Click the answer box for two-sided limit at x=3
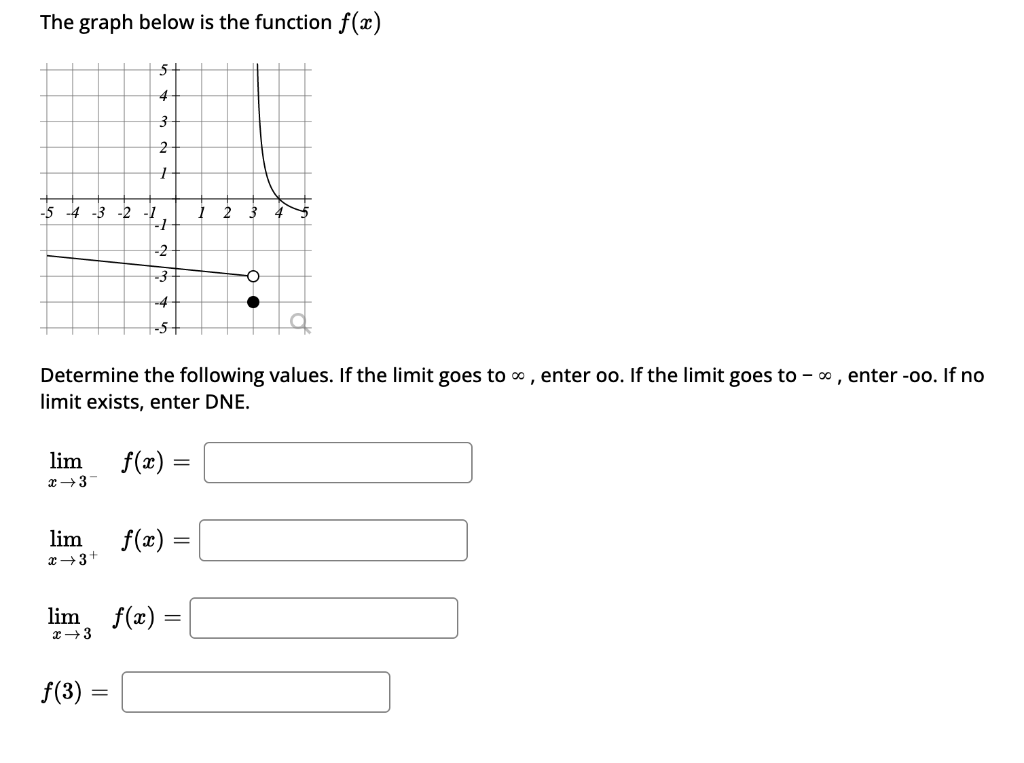 pyautogui.click(x=325, y=617)
